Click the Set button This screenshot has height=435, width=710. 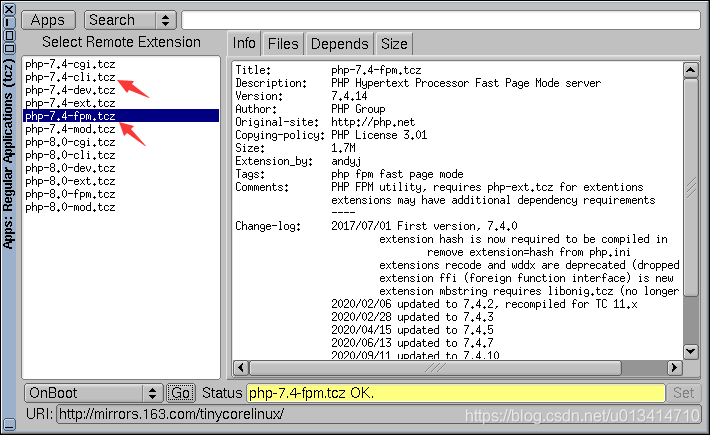click(683, 393)
